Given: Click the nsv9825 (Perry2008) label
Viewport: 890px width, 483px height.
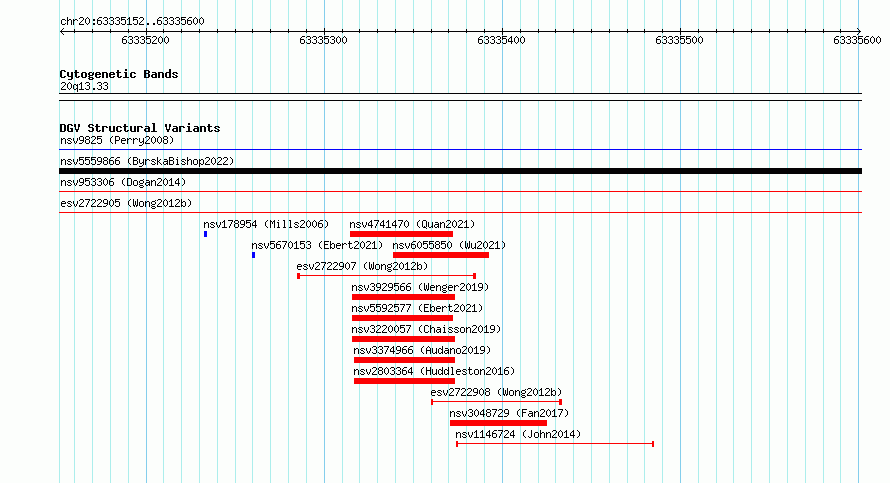Looking at the screenshot, I should [x=117, y=140].
